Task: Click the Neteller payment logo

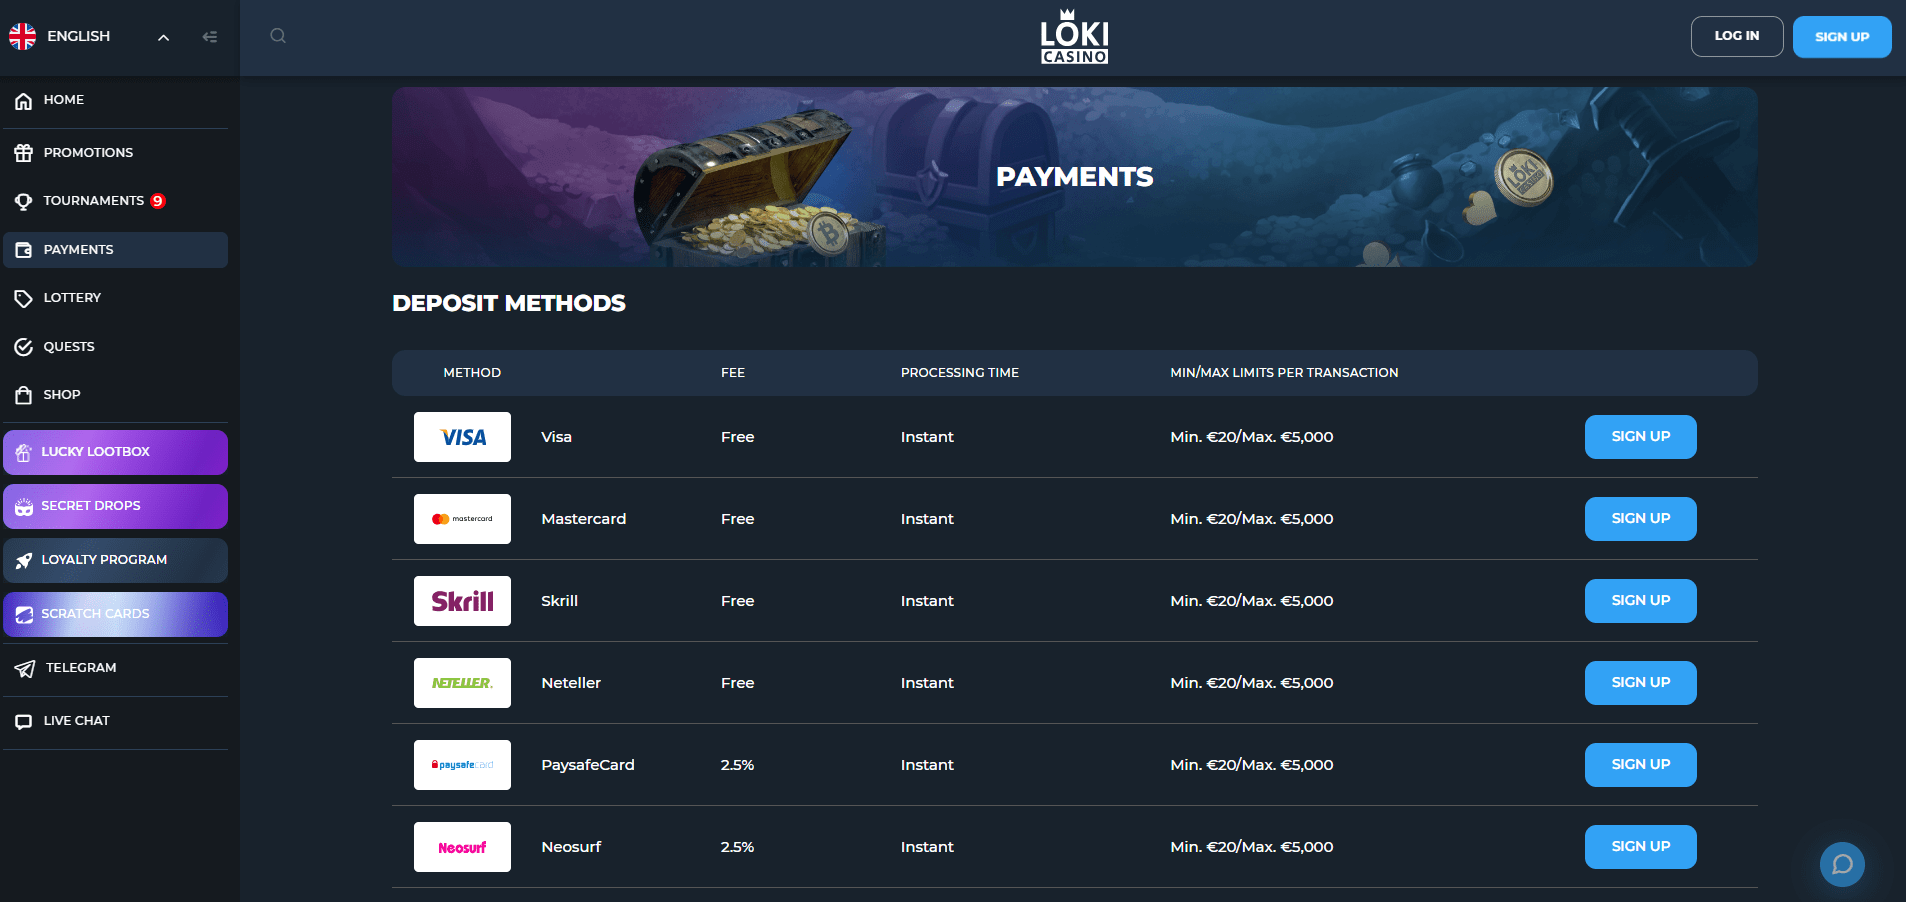Action: (462, 683)
